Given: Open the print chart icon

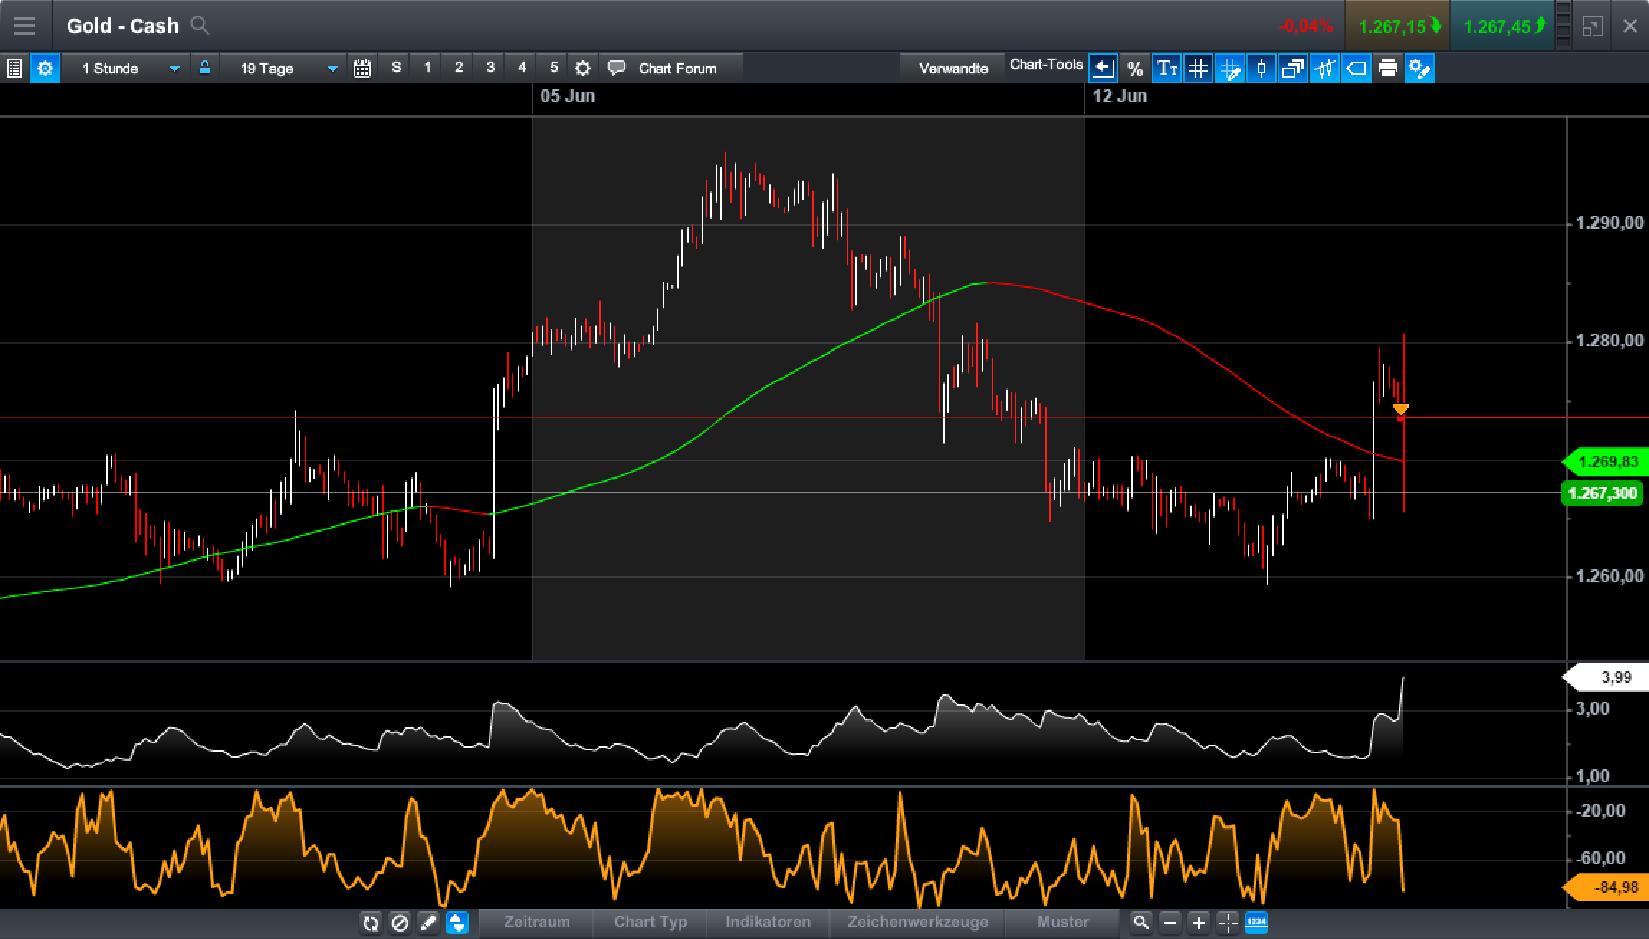Looking at the screenshot, I should coord(1387,69).
